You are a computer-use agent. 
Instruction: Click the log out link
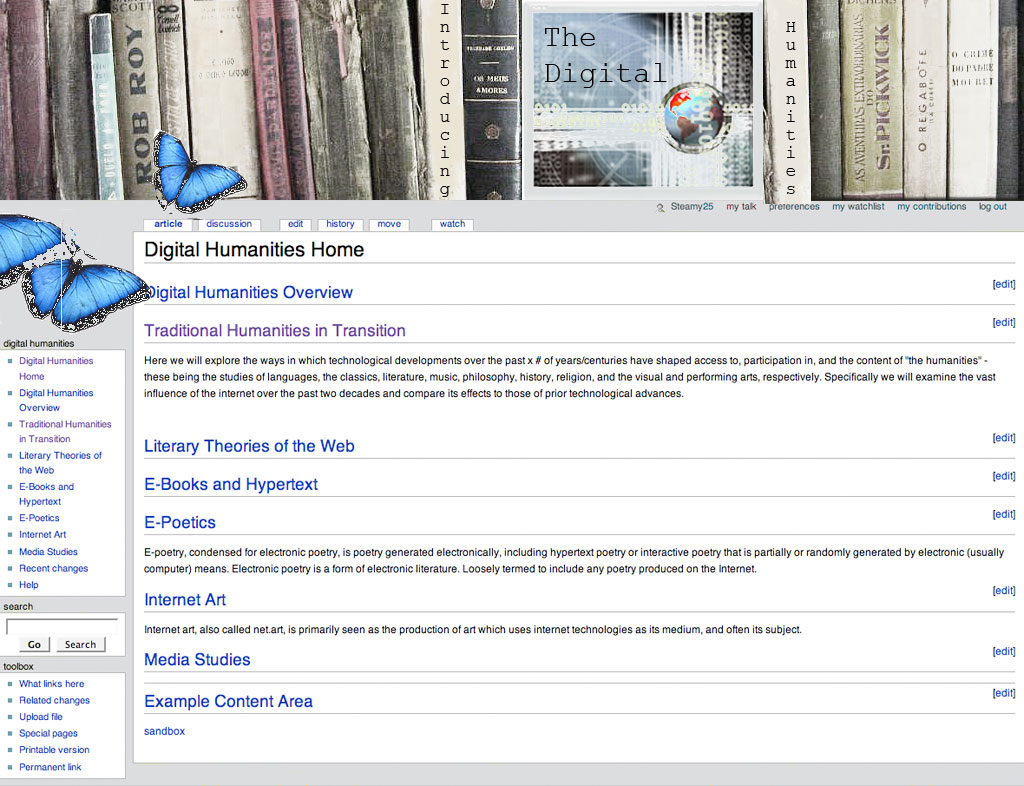(x=993, y=206)
